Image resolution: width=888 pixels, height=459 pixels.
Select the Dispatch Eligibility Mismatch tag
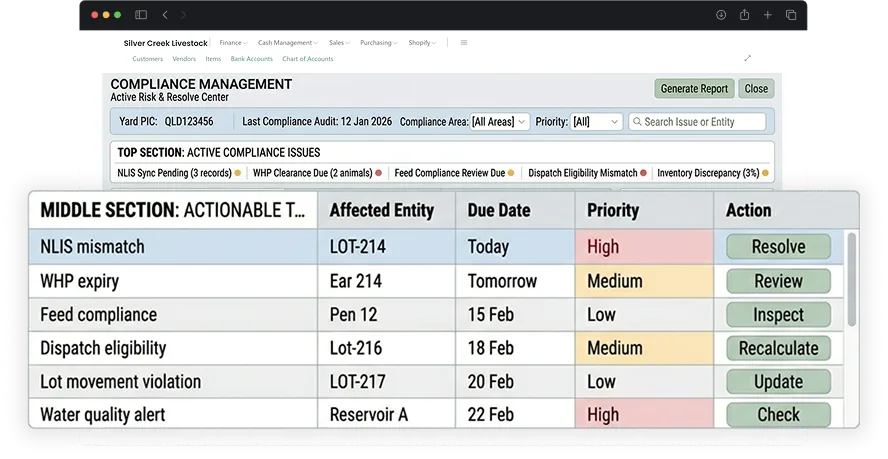pos(587,173)
